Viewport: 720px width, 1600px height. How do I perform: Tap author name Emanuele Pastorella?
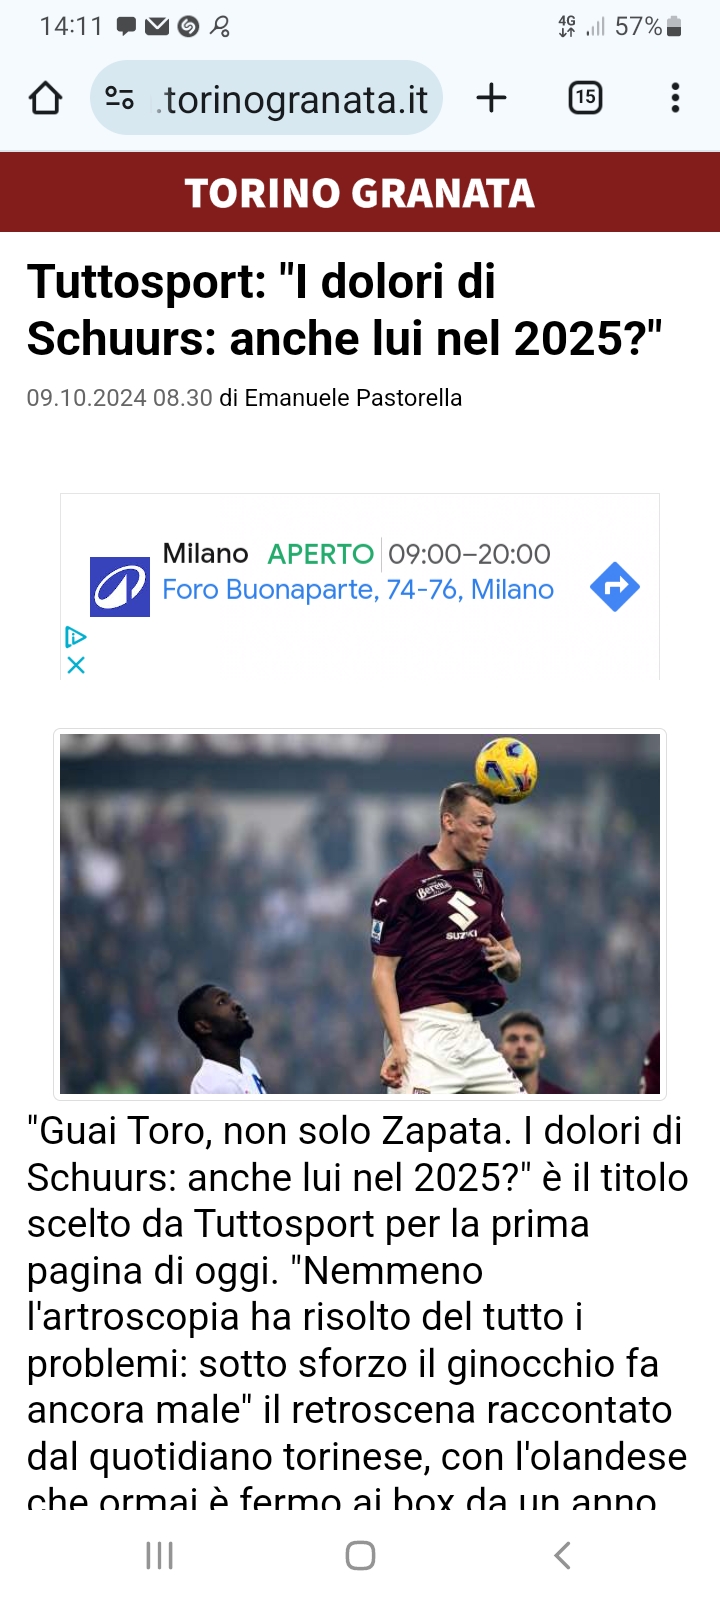(354, 398)
